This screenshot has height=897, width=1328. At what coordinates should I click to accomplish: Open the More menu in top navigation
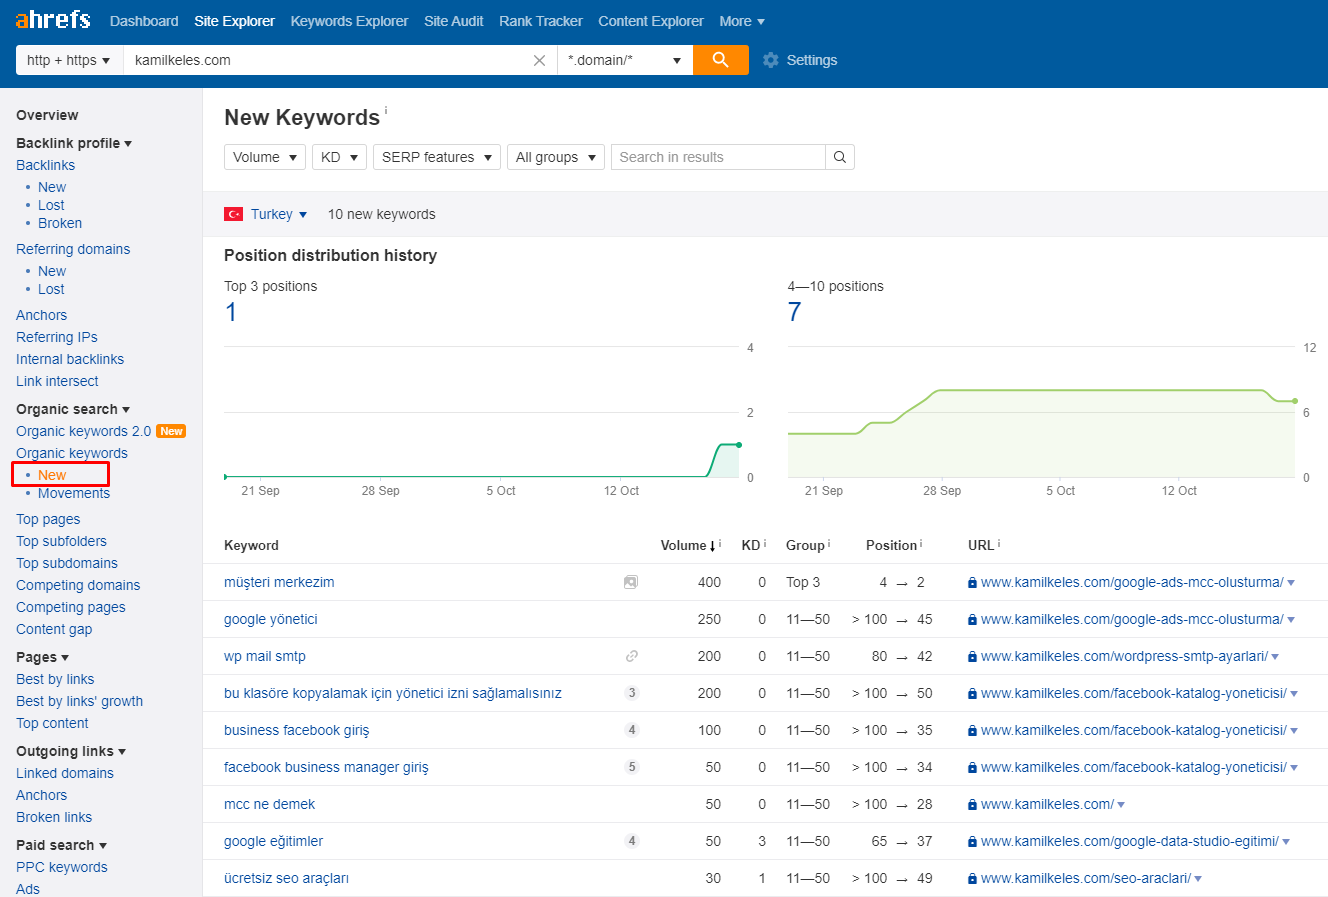coord(742,21)
